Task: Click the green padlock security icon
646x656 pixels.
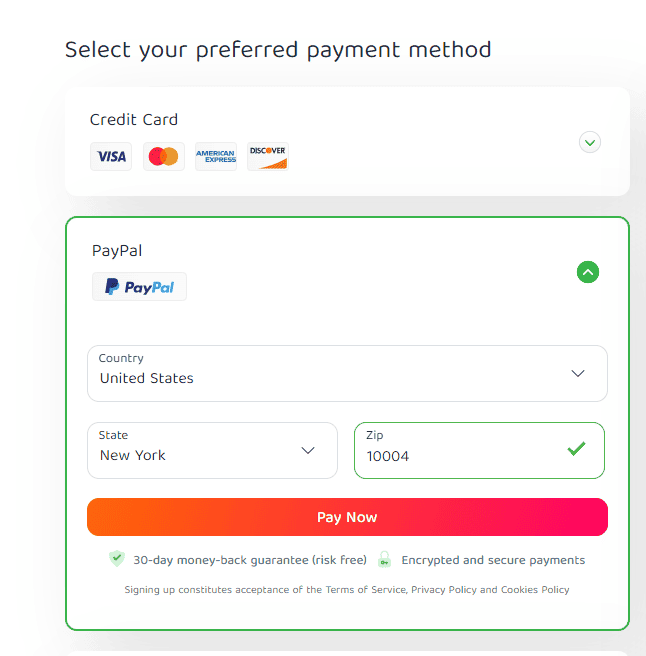Action: (384, 560)
